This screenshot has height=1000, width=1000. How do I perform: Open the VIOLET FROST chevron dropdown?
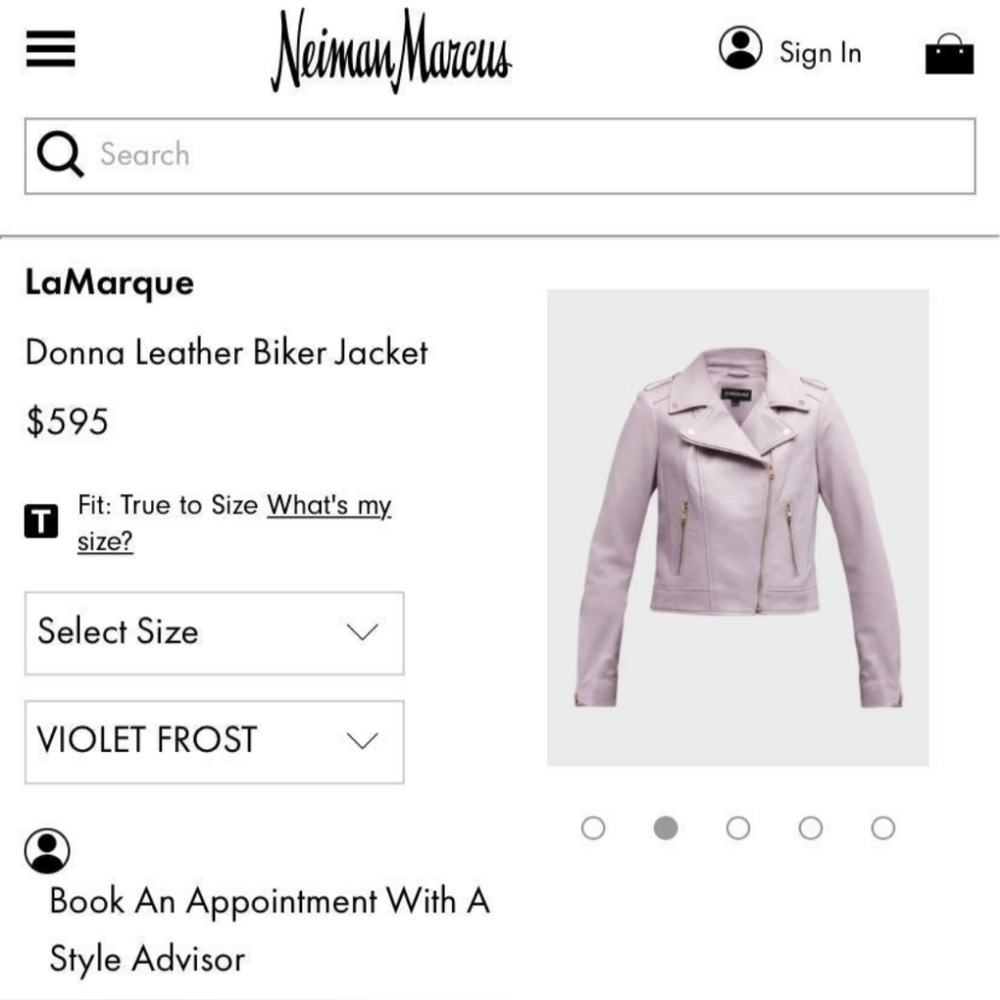point(362,741)
